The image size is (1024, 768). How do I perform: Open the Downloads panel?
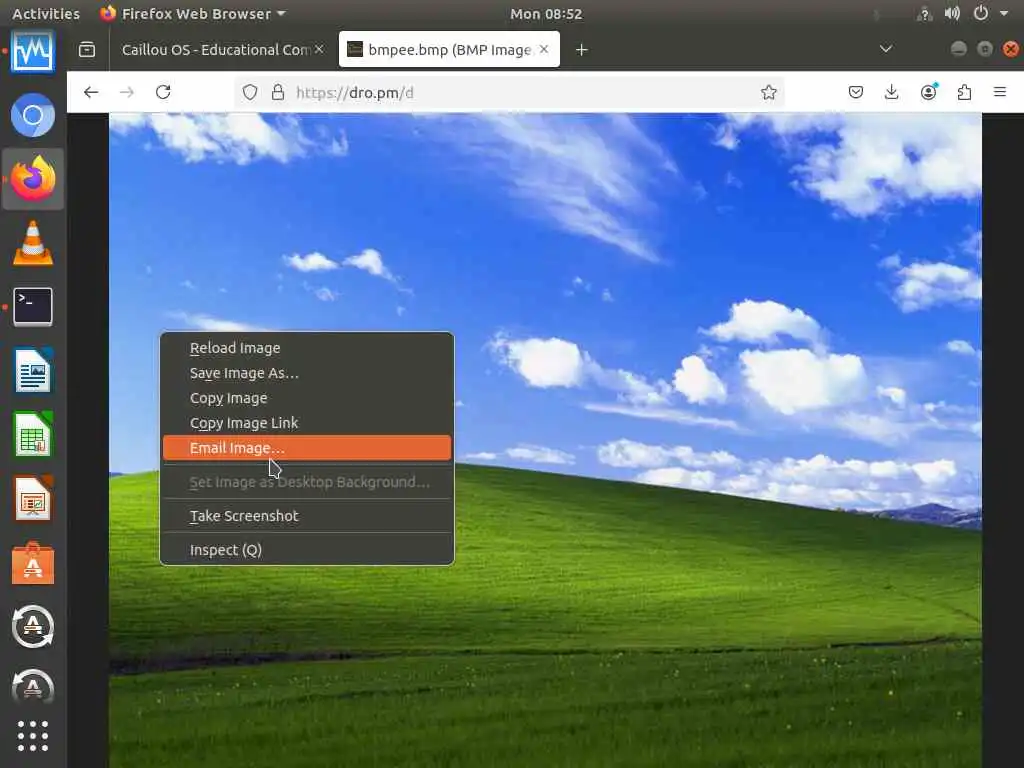tap(891, 92)
